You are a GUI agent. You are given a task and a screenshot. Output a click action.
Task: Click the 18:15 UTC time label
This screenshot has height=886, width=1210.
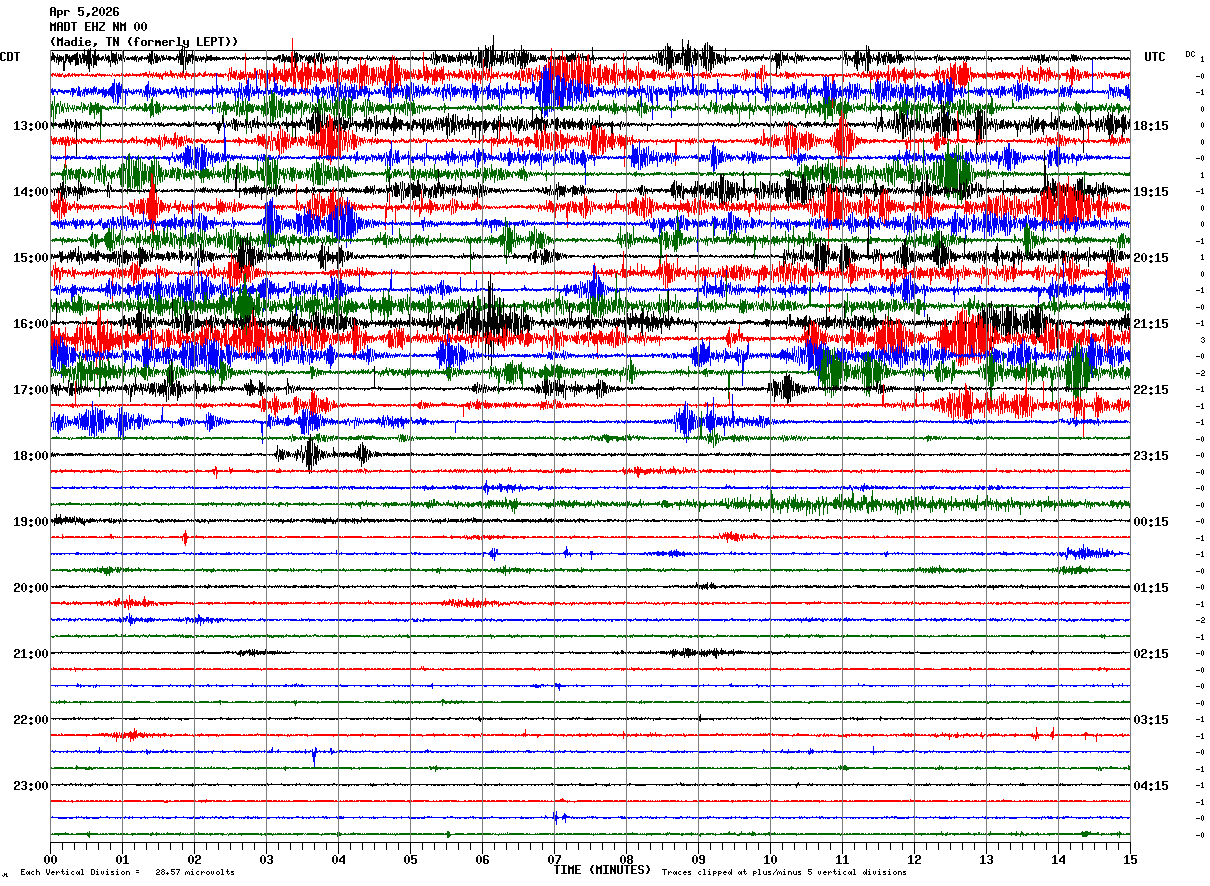click(1151, 126)
